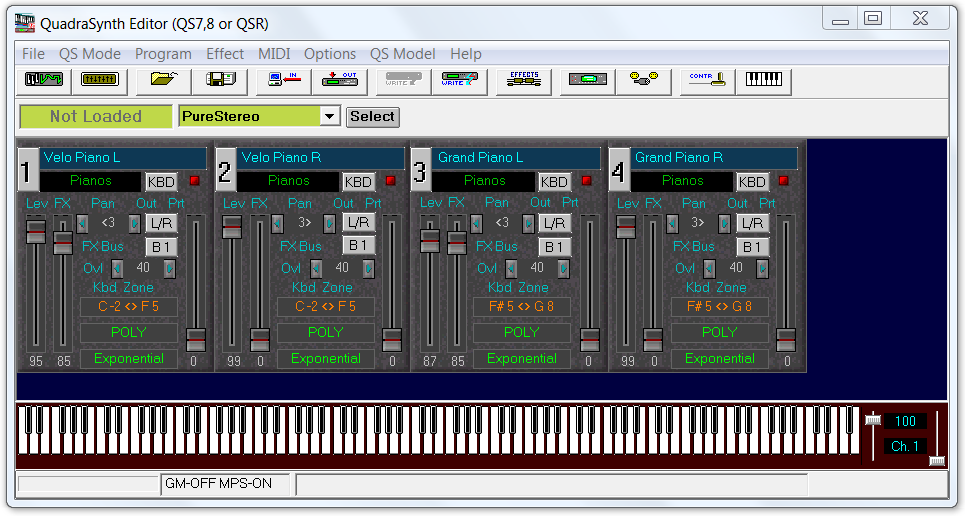
Task: Click the Select button
Action: click(372, 117)
